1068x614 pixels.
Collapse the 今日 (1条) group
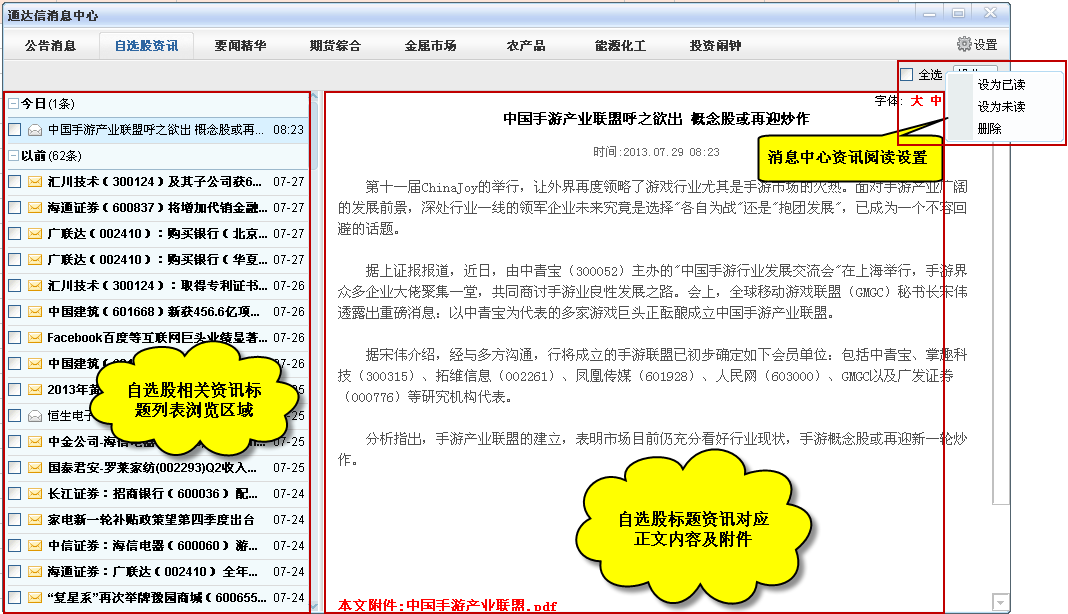pos(13,104)
